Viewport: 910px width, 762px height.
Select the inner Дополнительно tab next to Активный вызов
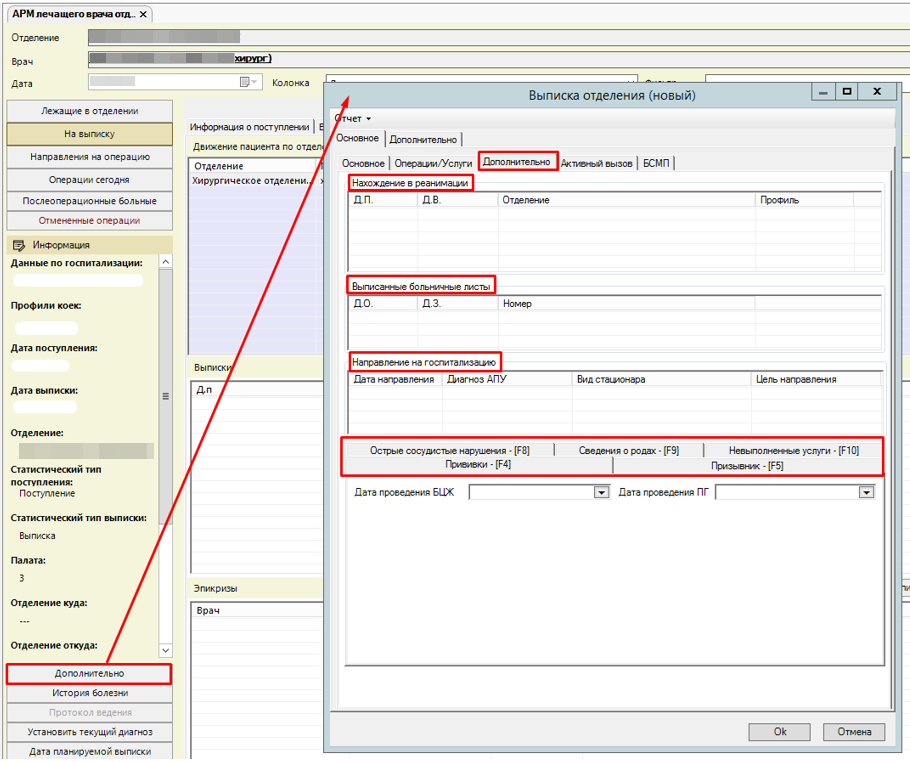[517, 162]
